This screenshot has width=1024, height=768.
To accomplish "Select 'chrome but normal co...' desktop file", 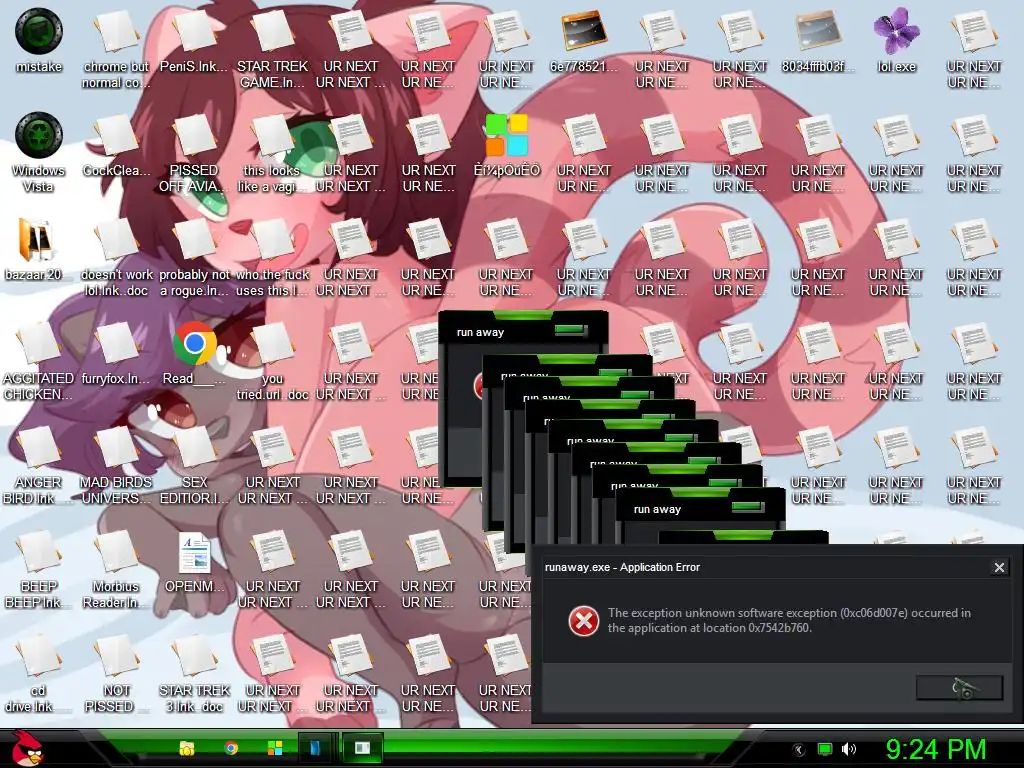I will (x=116, y=48).
